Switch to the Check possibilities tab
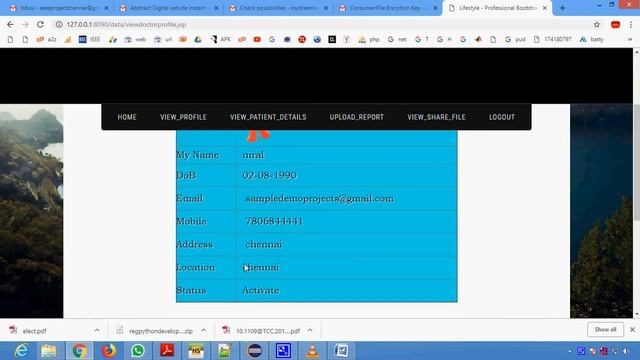This screenshot has width=640, height=360. 279,8
